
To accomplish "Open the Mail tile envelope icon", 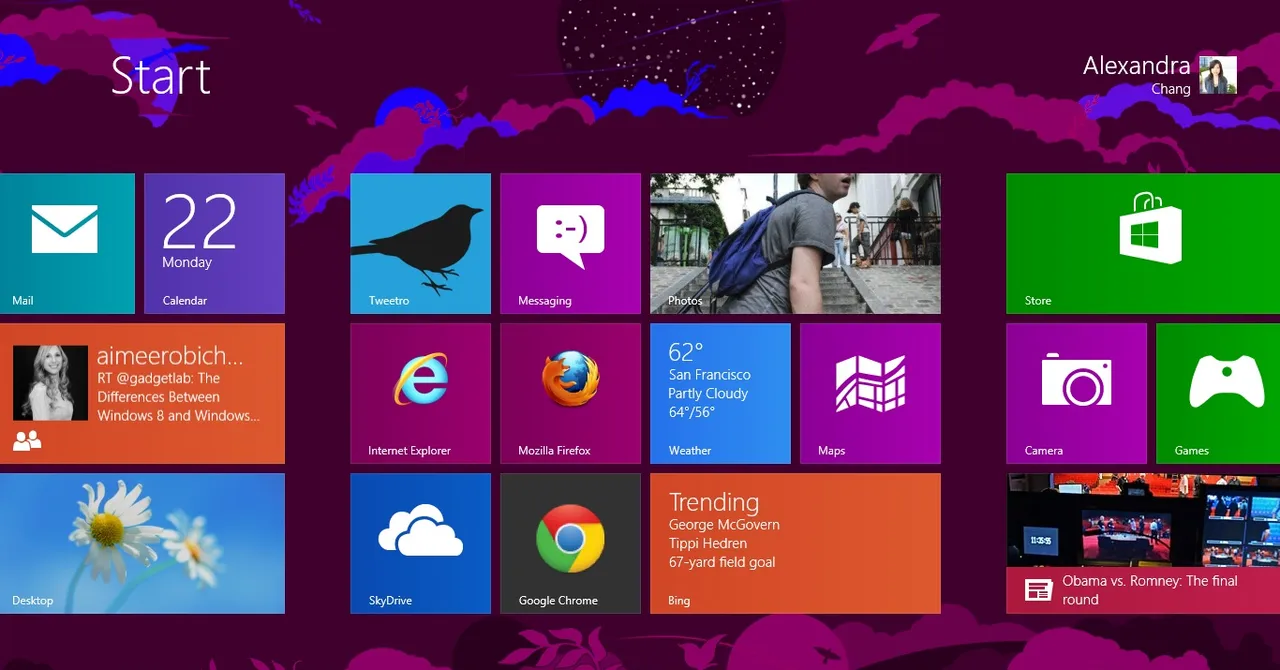I will click(x=65, y=229).
